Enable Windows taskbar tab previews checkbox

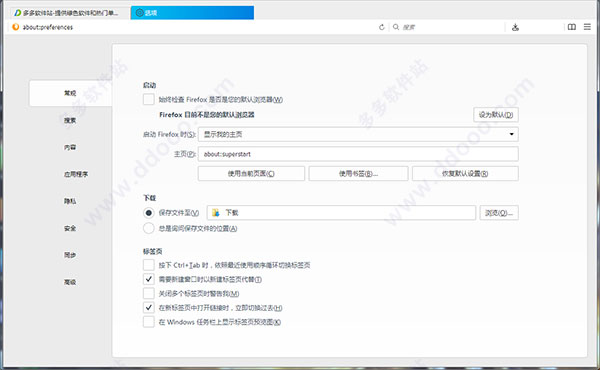coord(148,322)
